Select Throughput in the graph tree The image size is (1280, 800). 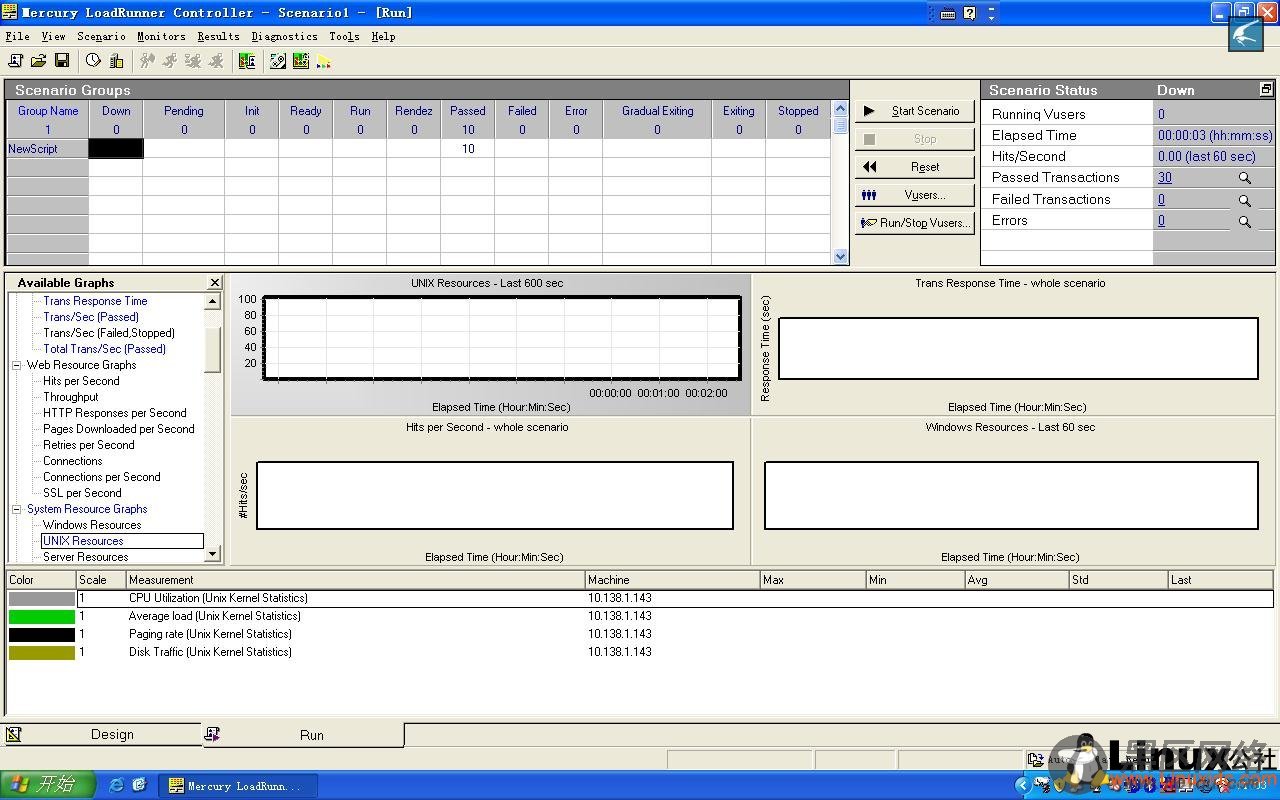point(70,397)
